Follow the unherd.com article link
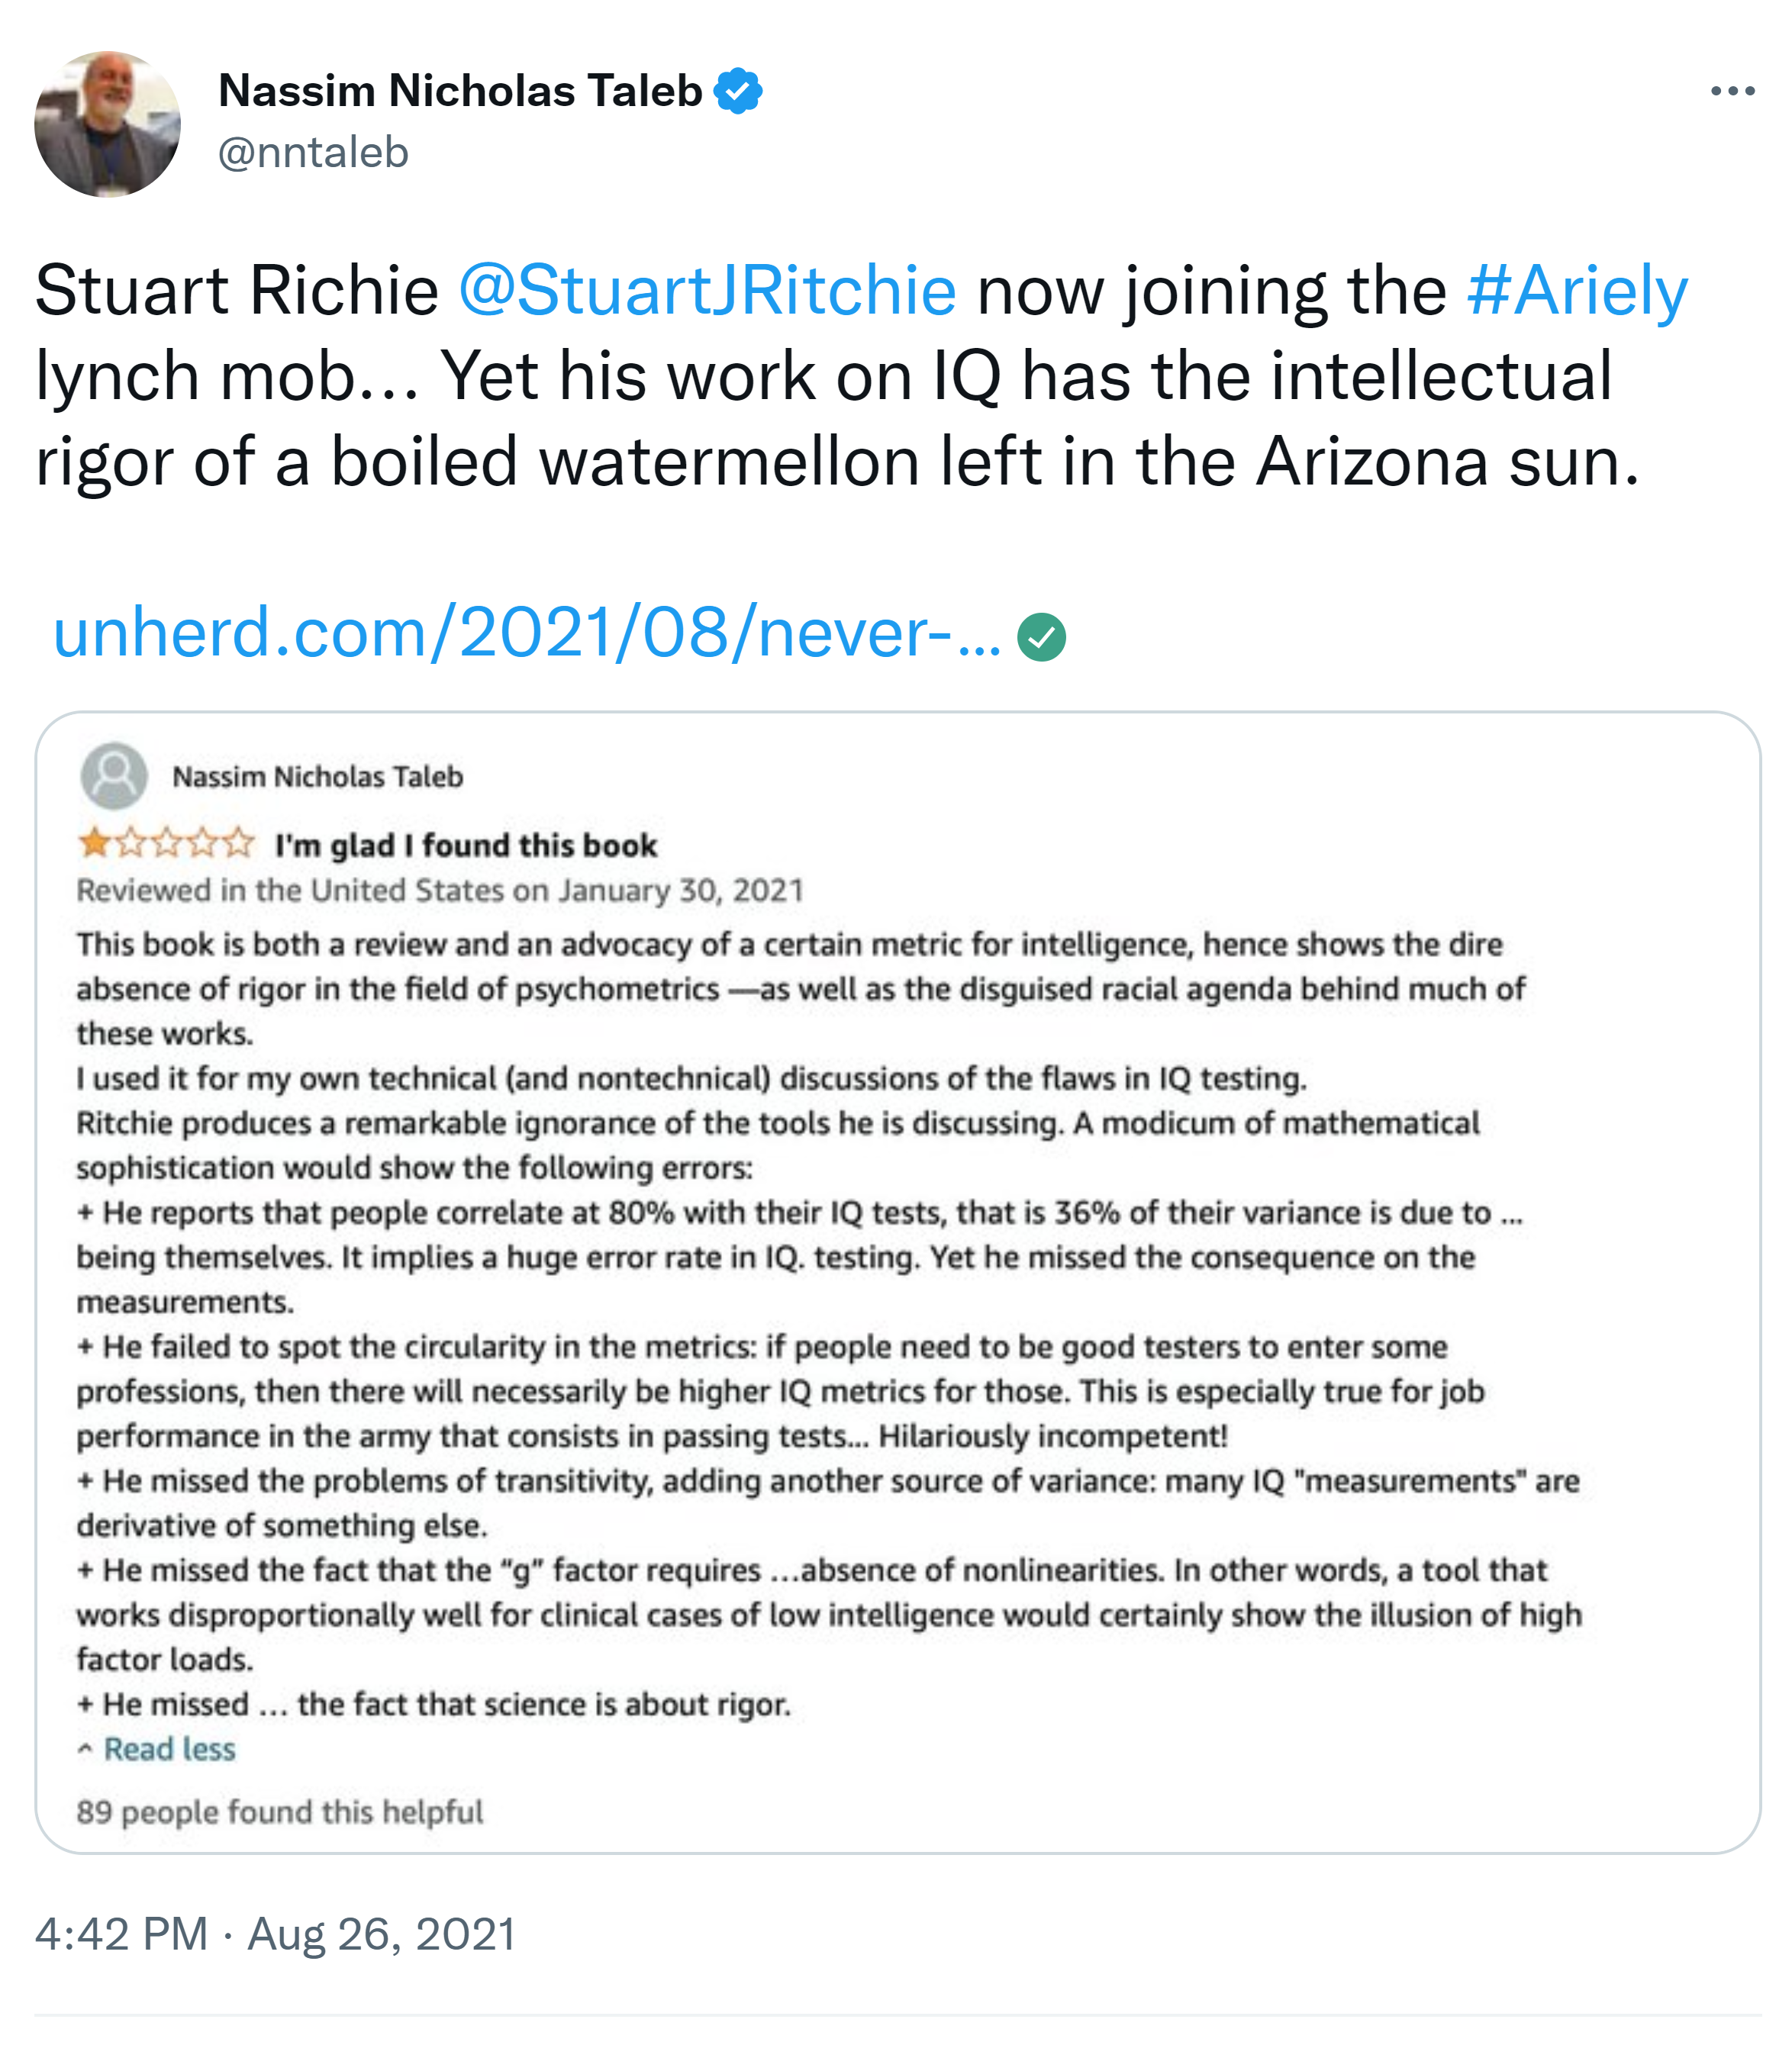1792x2045 pixels. [x=526, y=633]
